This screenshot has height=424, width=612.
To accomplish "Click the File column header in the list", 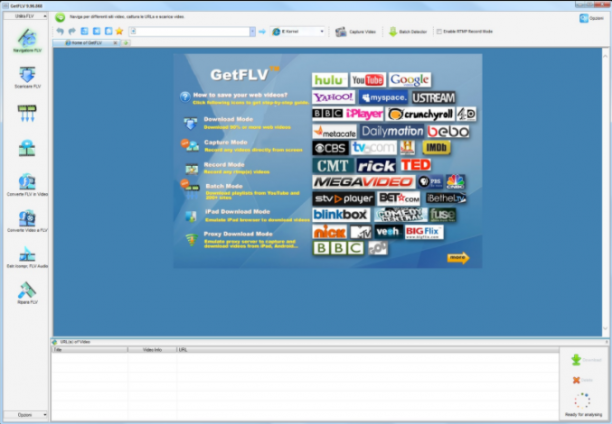I will point(90,350).
